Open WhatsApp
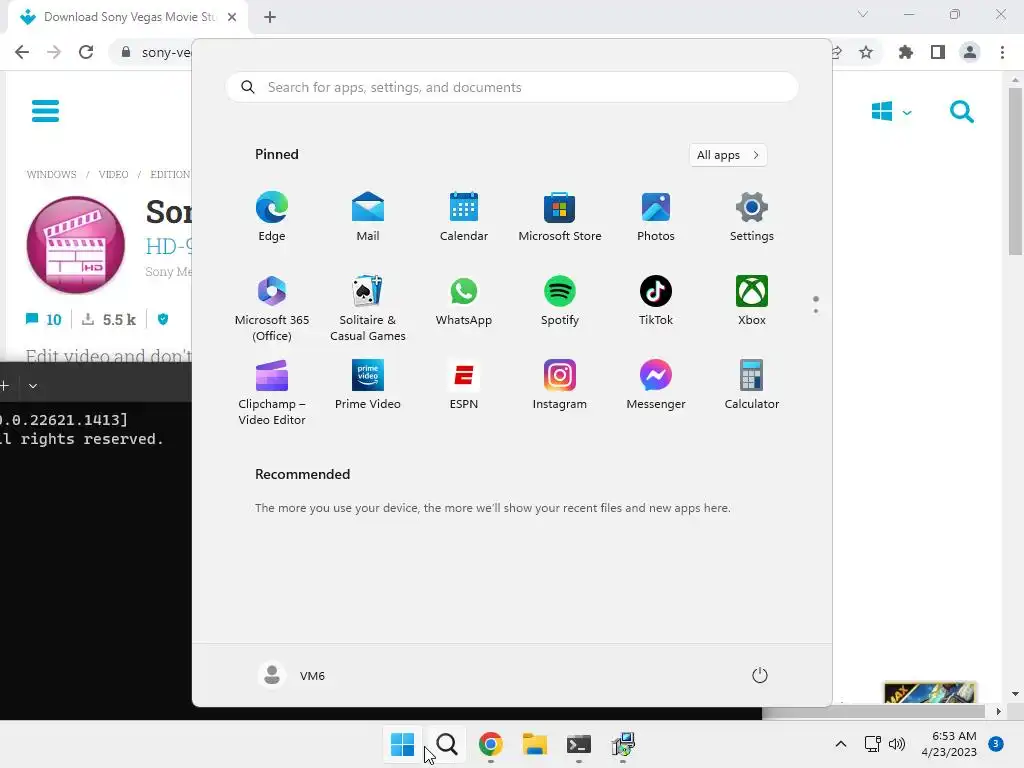This screenshot has width=1024, height=768. tap(464, 301)
